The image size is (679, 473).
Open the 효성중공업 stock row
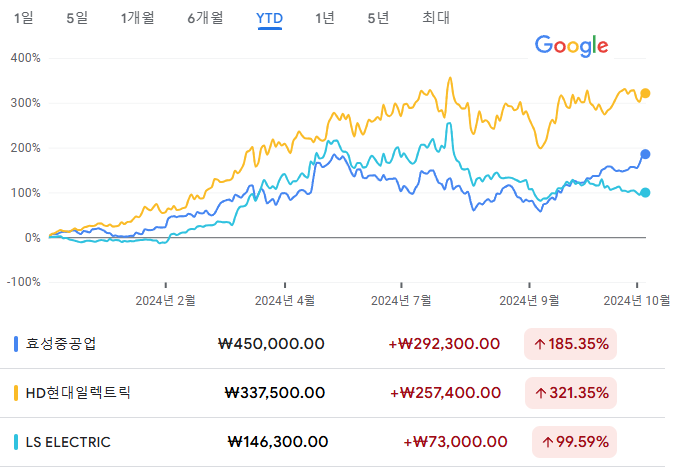pyautogui.click(x=332, y=344)
